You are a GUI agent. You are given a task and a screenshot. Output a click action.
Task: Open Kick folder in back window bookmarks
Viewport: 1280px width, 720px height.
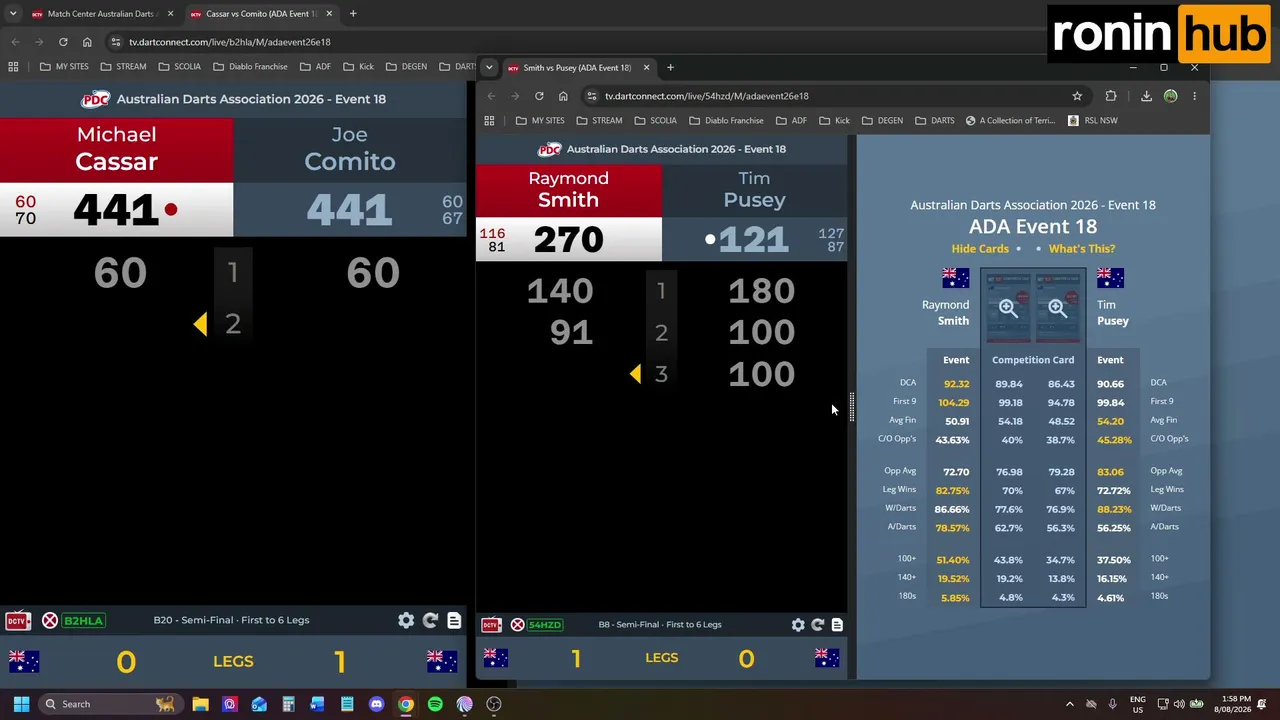[358, 67]
